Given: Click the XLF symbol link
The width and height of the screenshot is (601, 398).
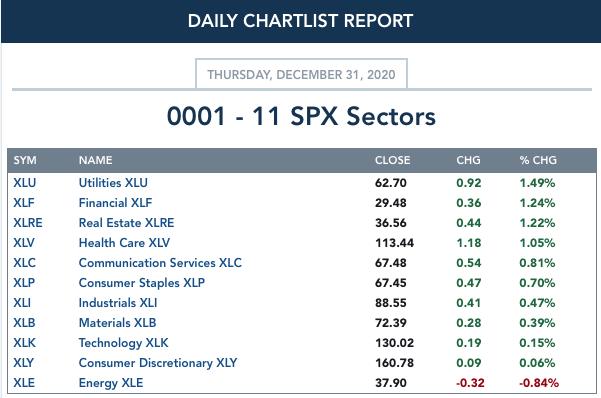Looking at the screenshot, I should pos(24,203).
